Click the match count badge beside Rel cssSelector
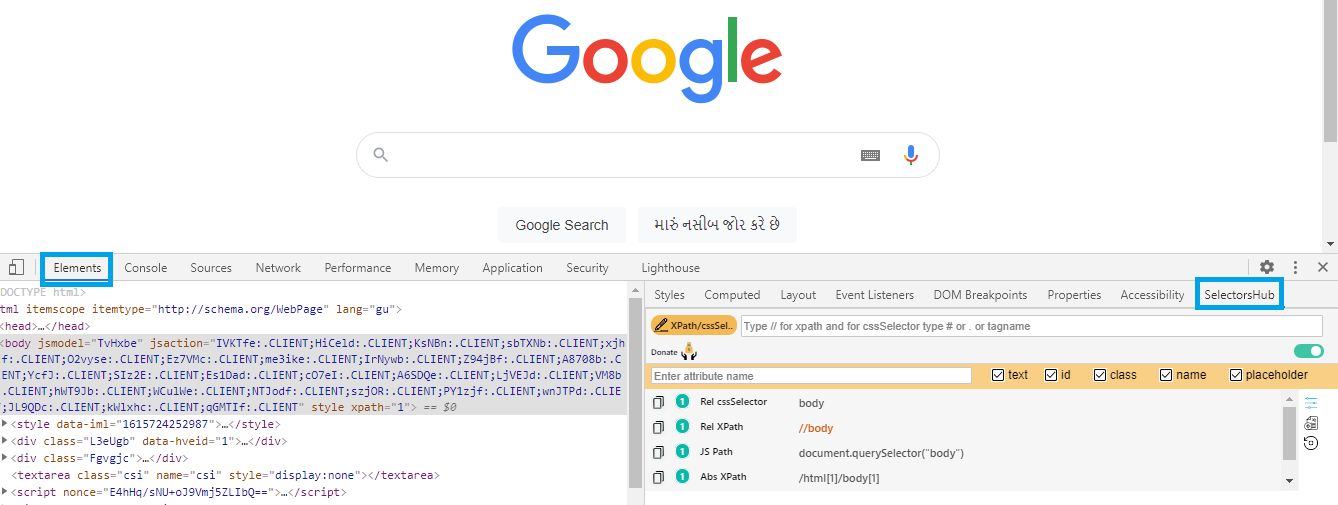Image resolution: width=1338 pixels, height=505 pixels. 682,402
